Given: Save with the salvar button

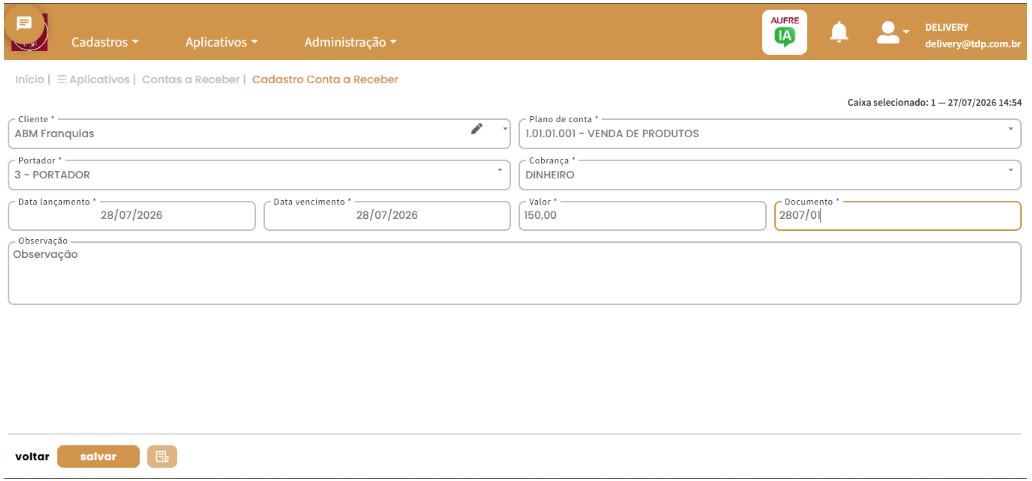Looking at the screenshot, I should [99, 457].
